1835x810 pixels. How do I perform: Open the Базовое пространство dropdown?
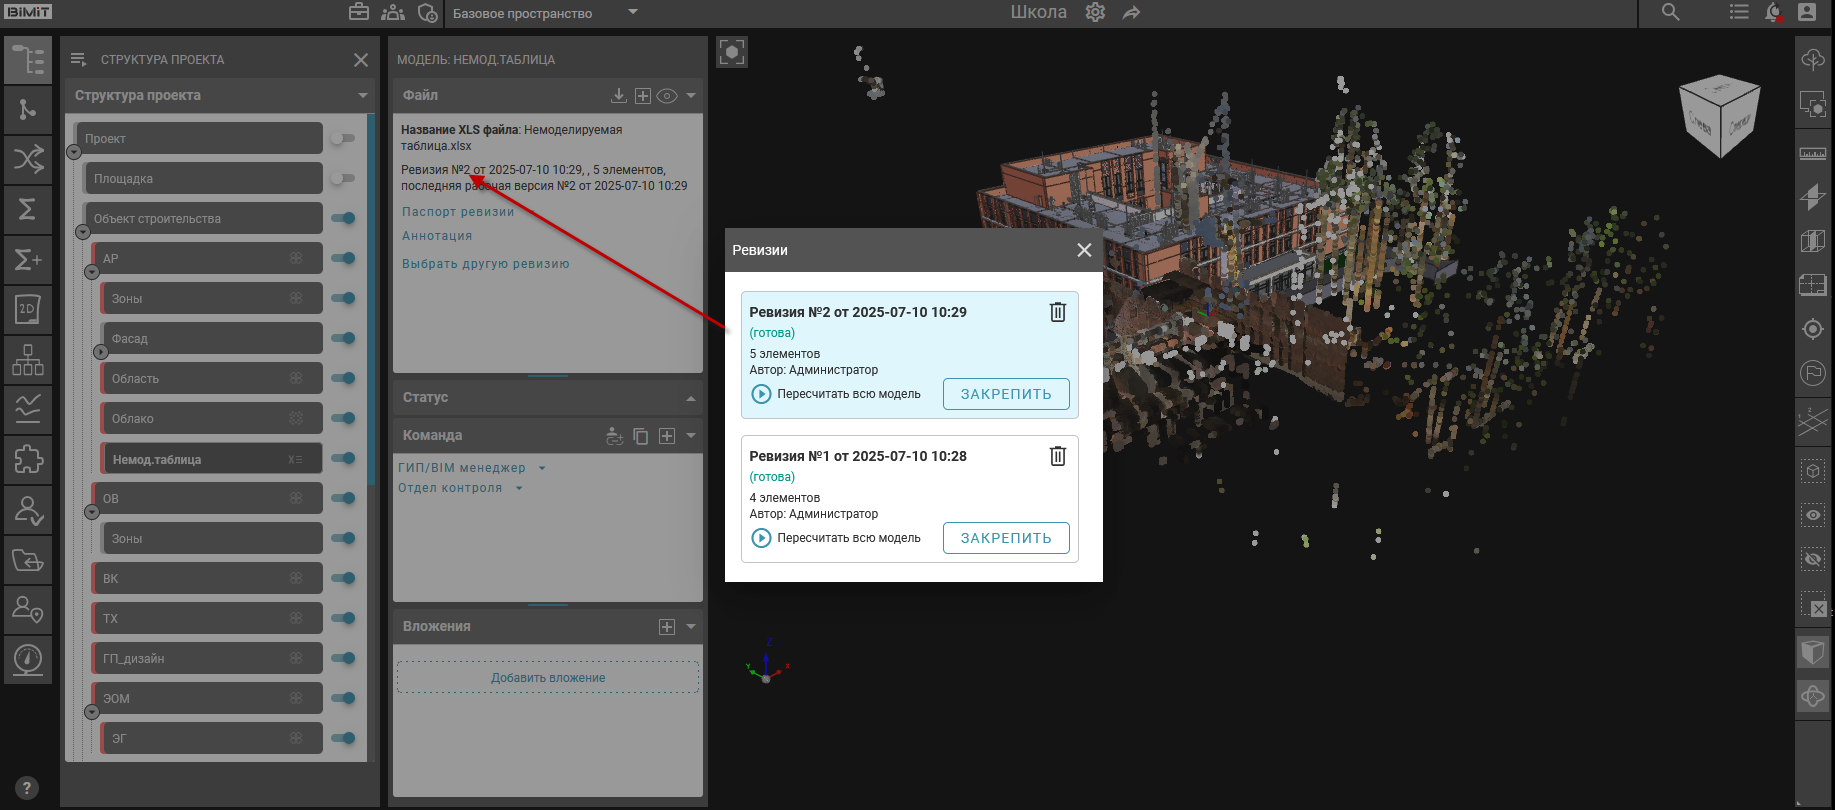pos(632,13)
